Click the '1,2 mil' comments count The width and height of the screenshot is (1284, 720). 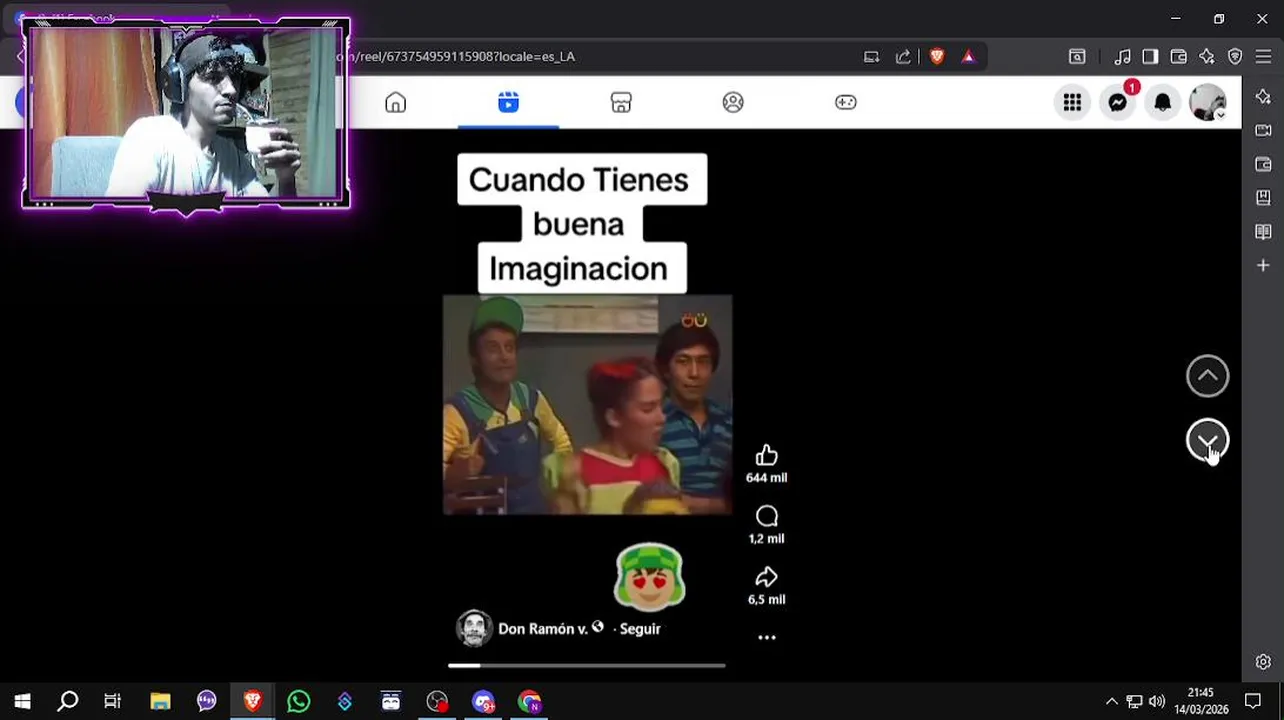[767, 539]
